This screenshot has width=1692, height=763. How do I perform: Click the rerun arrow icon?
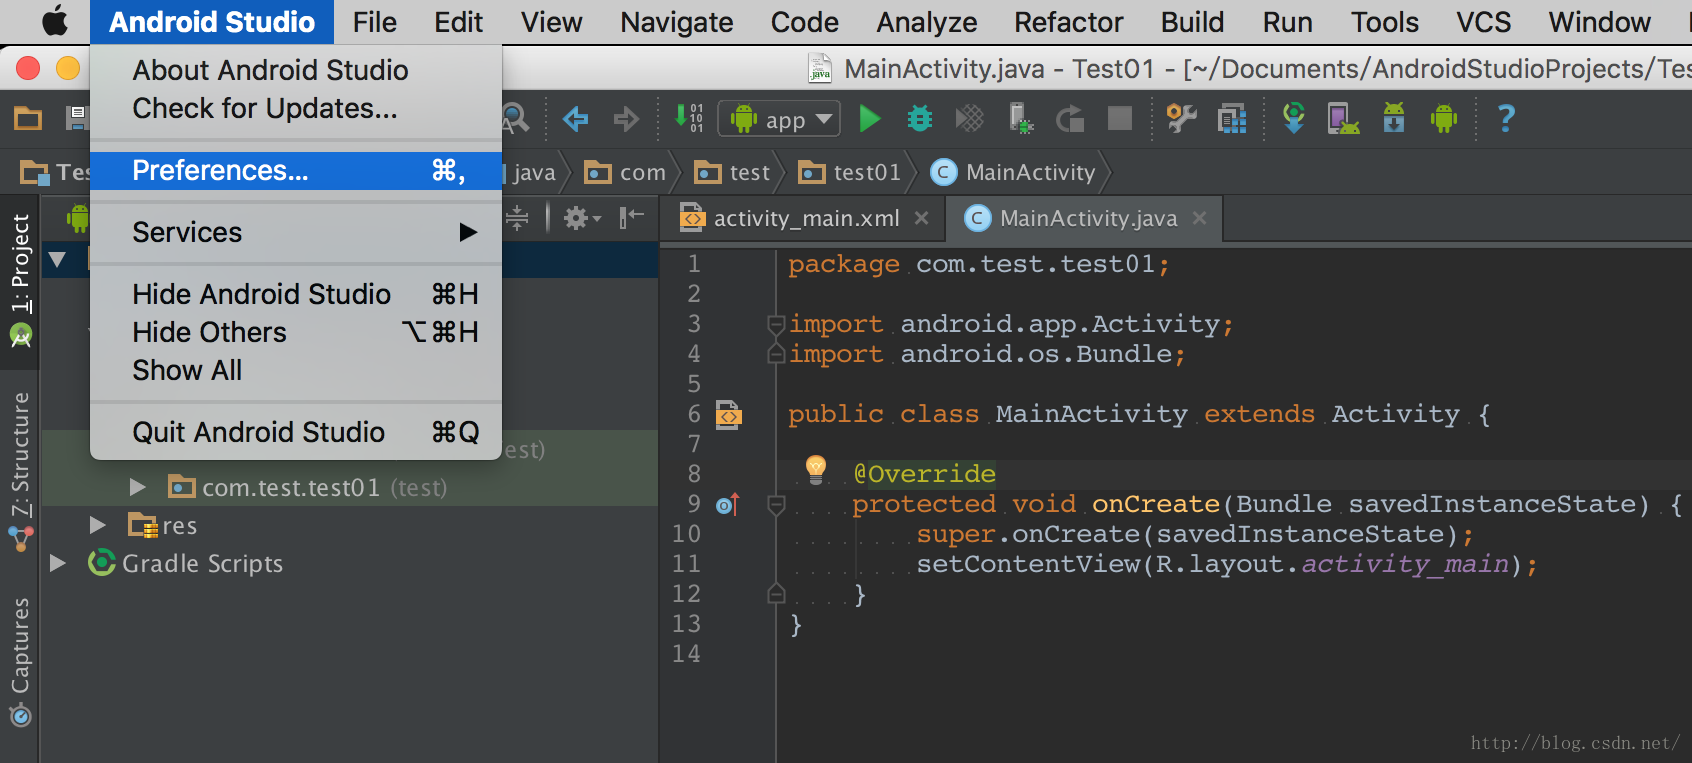coord(1070,119)
